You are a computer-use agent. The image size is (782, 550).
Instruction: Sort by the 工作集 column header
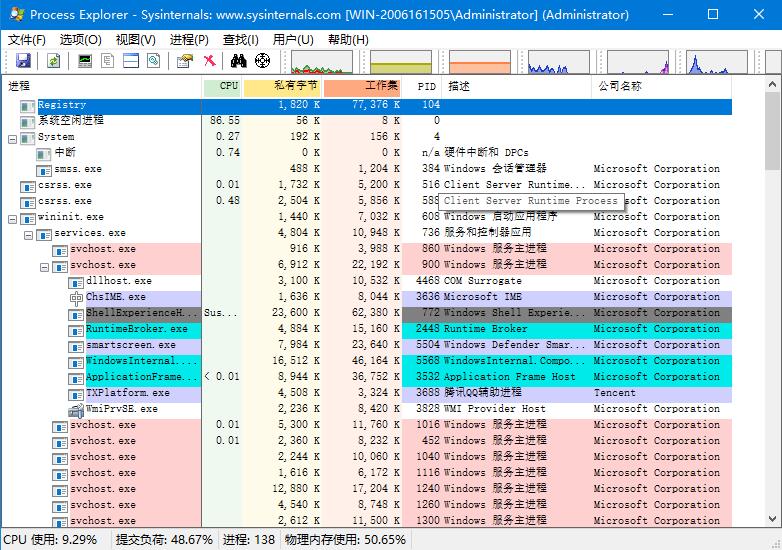coord(362,87)
